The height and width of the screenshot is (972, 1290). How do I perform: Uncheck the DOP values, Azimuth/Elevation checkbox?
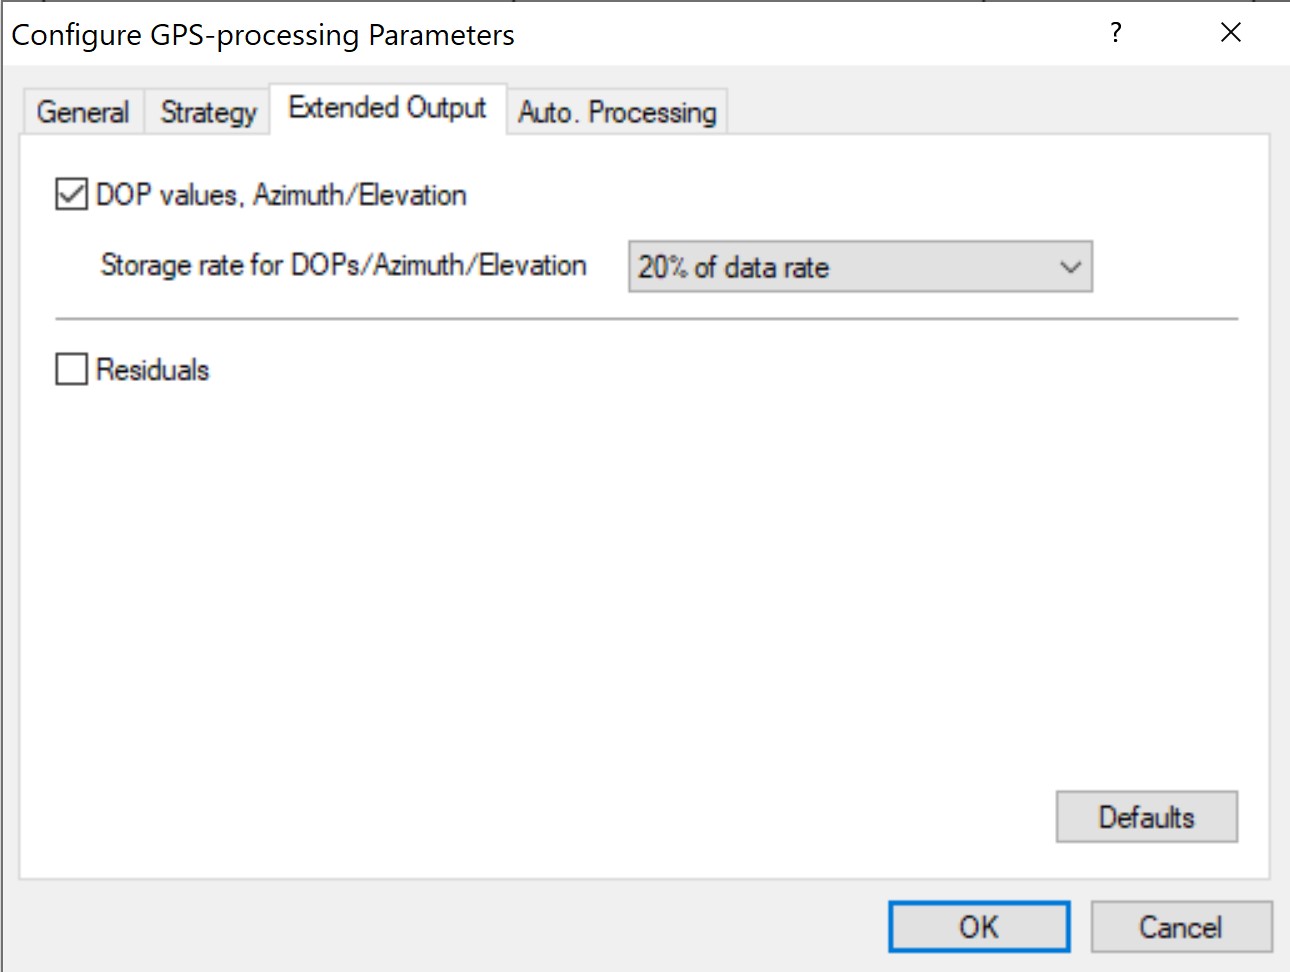click(71, 194)
